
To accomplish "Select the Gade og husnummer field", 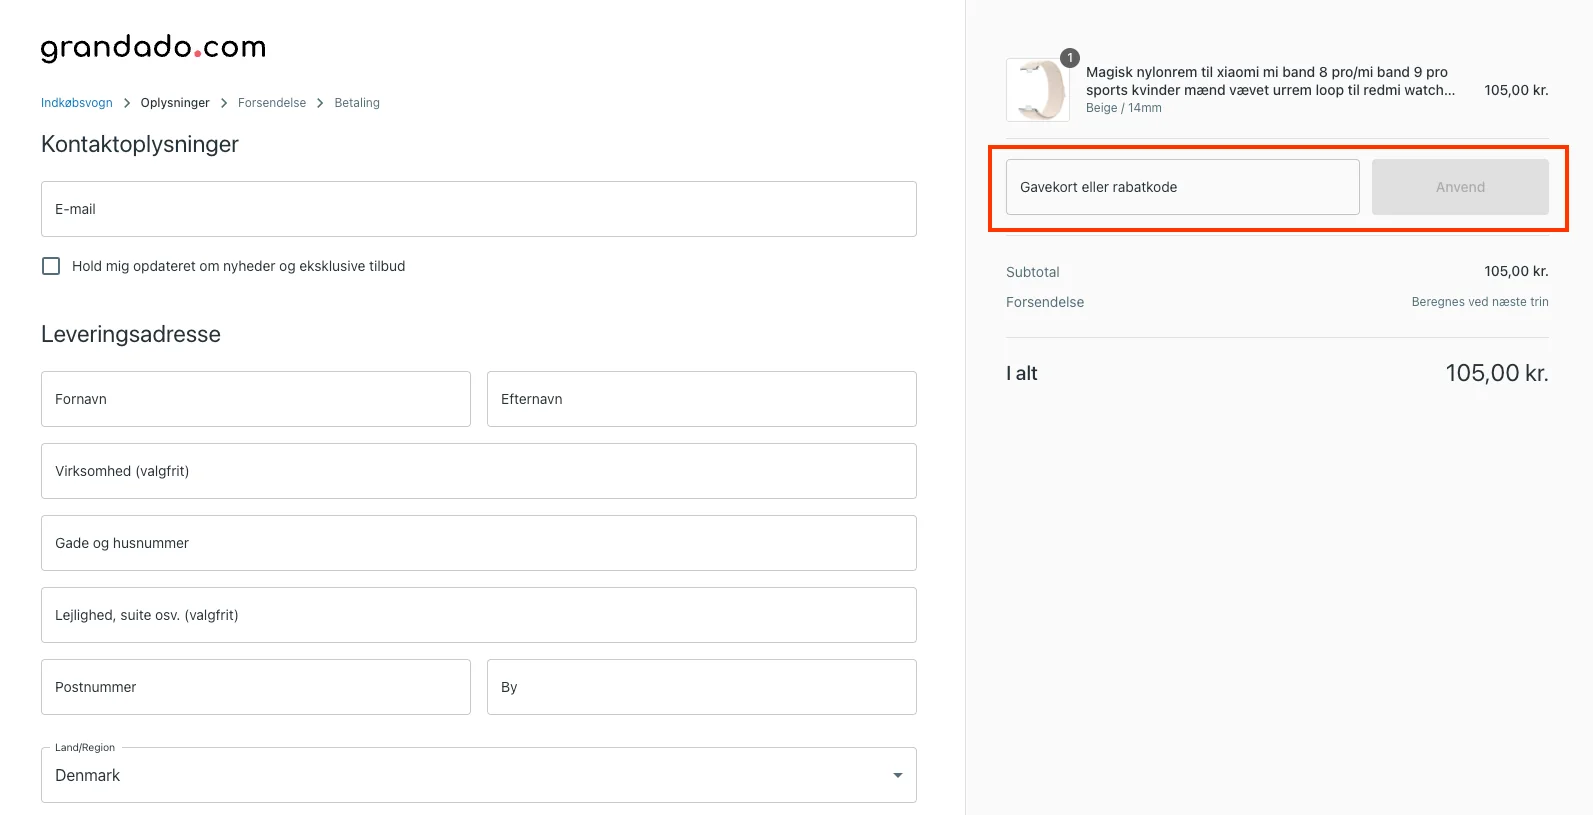I will coord(478,543).
